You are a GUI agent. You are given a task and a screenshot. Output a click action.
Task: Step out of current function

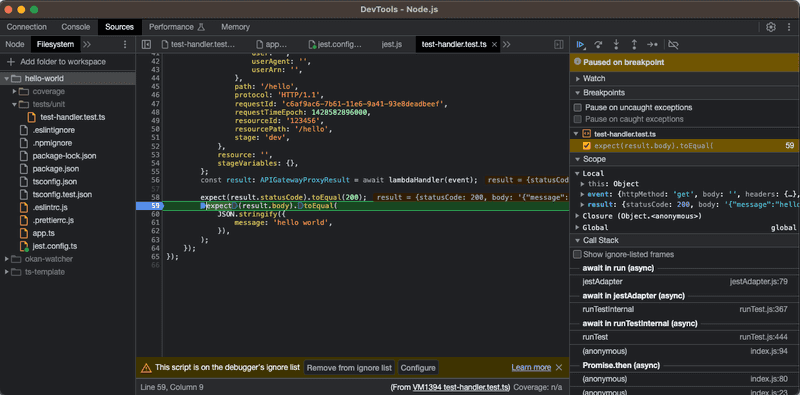[x=634, y=45]
